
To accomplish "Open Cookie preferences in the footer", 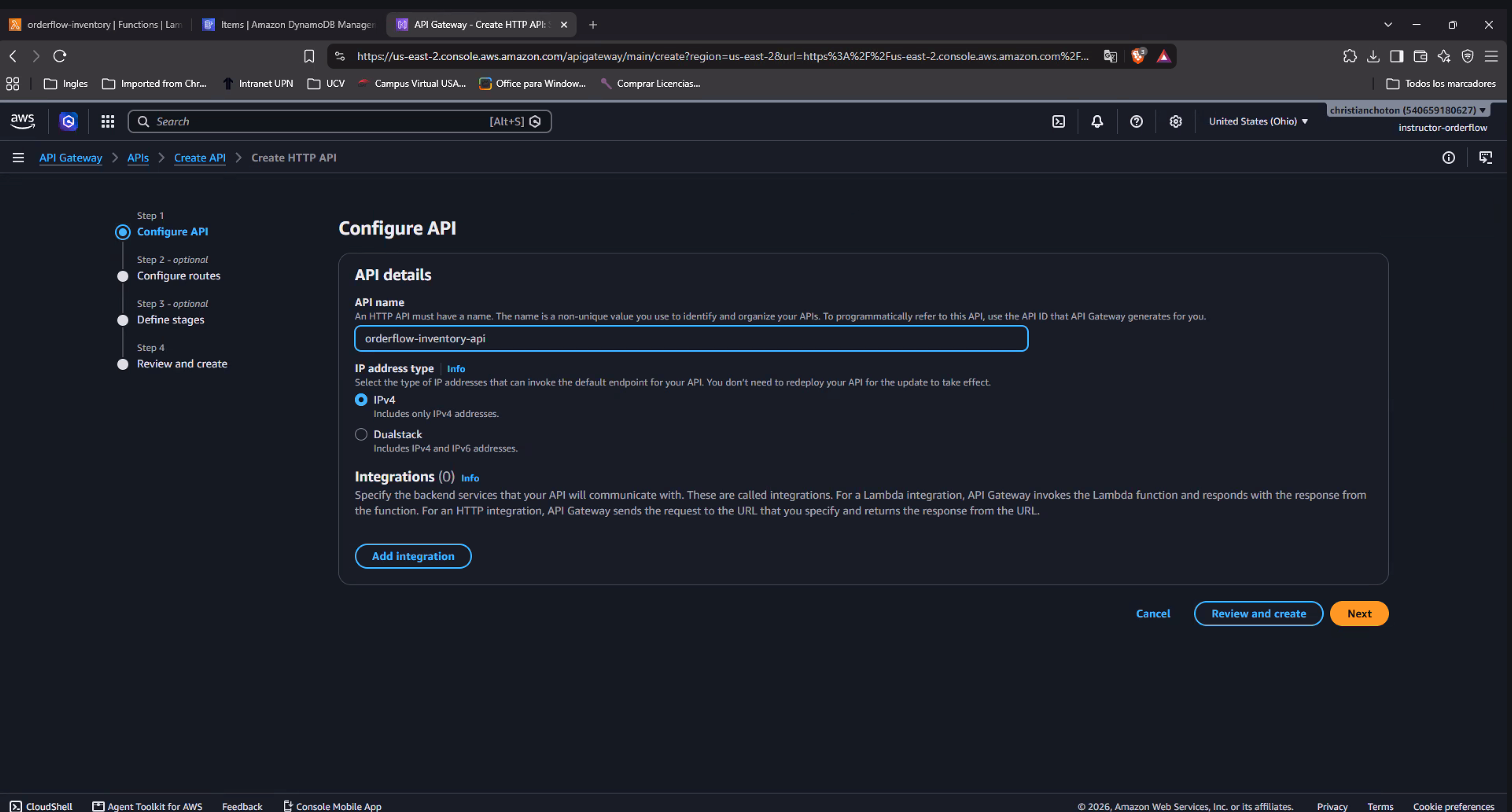I will pyautogui.click(x=1454, y=806).
